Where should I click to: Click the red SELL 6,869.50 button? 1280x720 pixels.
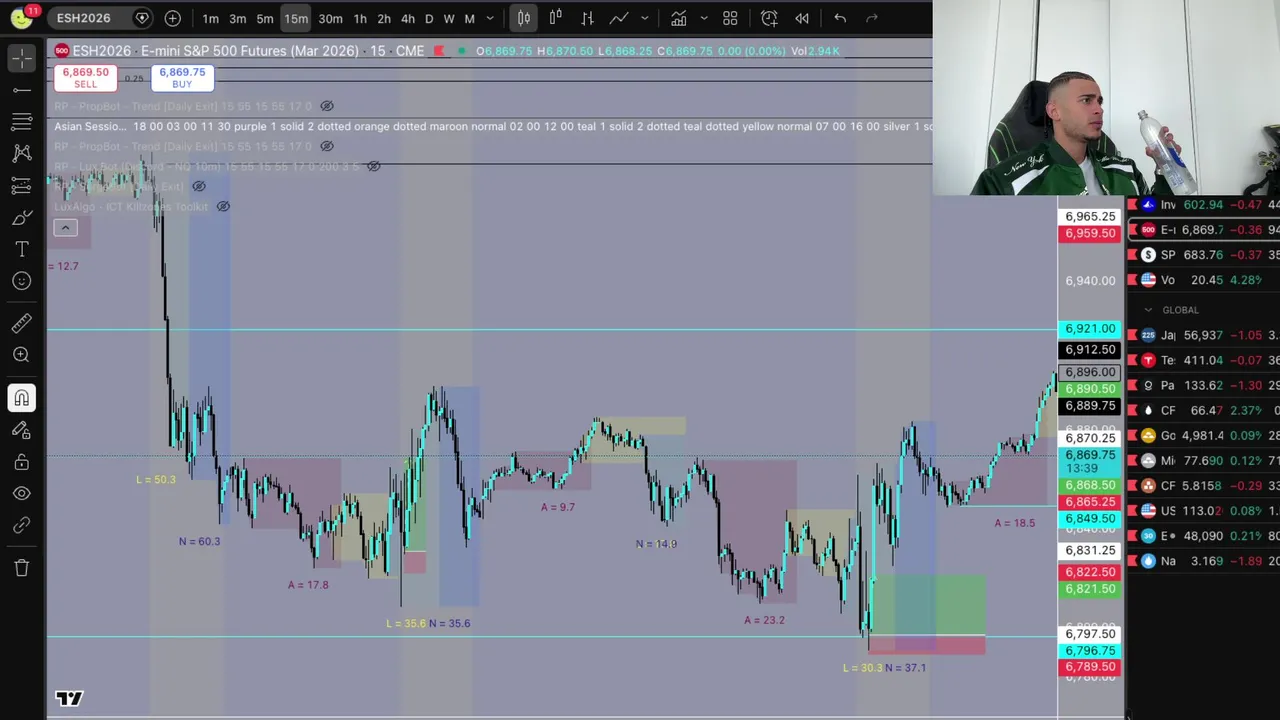point(85,78)
